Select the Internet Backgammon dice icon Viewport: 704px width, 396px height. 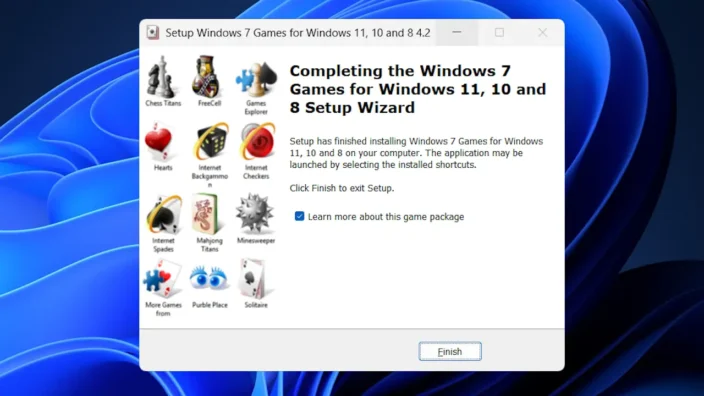coord(210,141)
